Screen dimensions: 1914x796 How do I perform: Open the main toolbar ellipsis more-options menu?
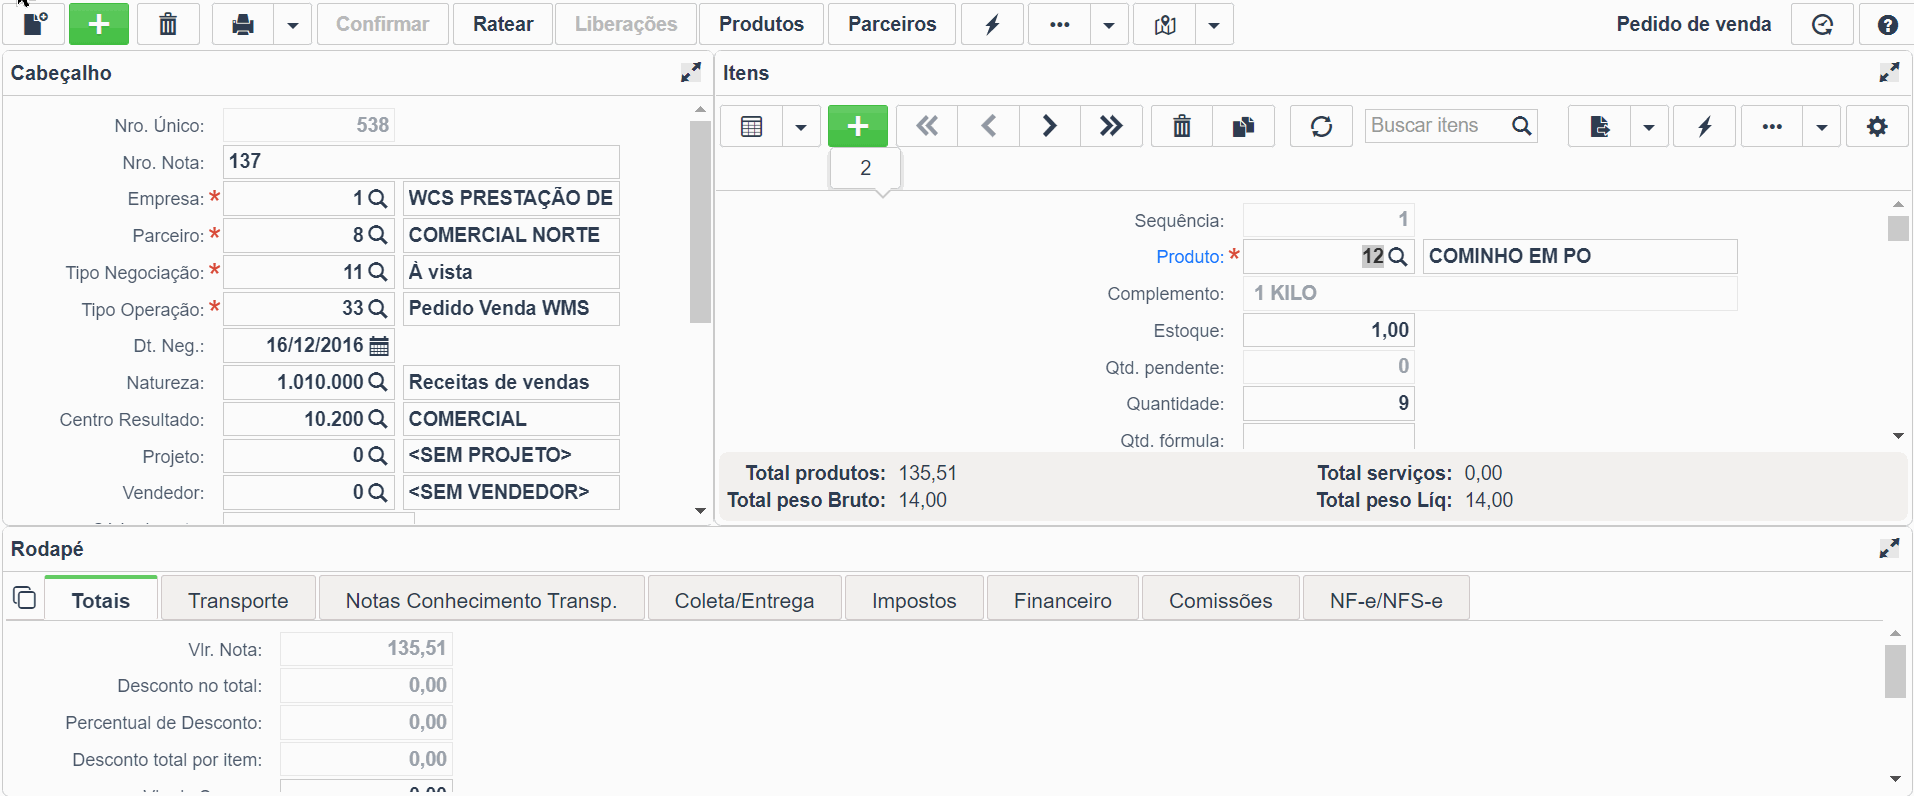tap(1060, 24)
